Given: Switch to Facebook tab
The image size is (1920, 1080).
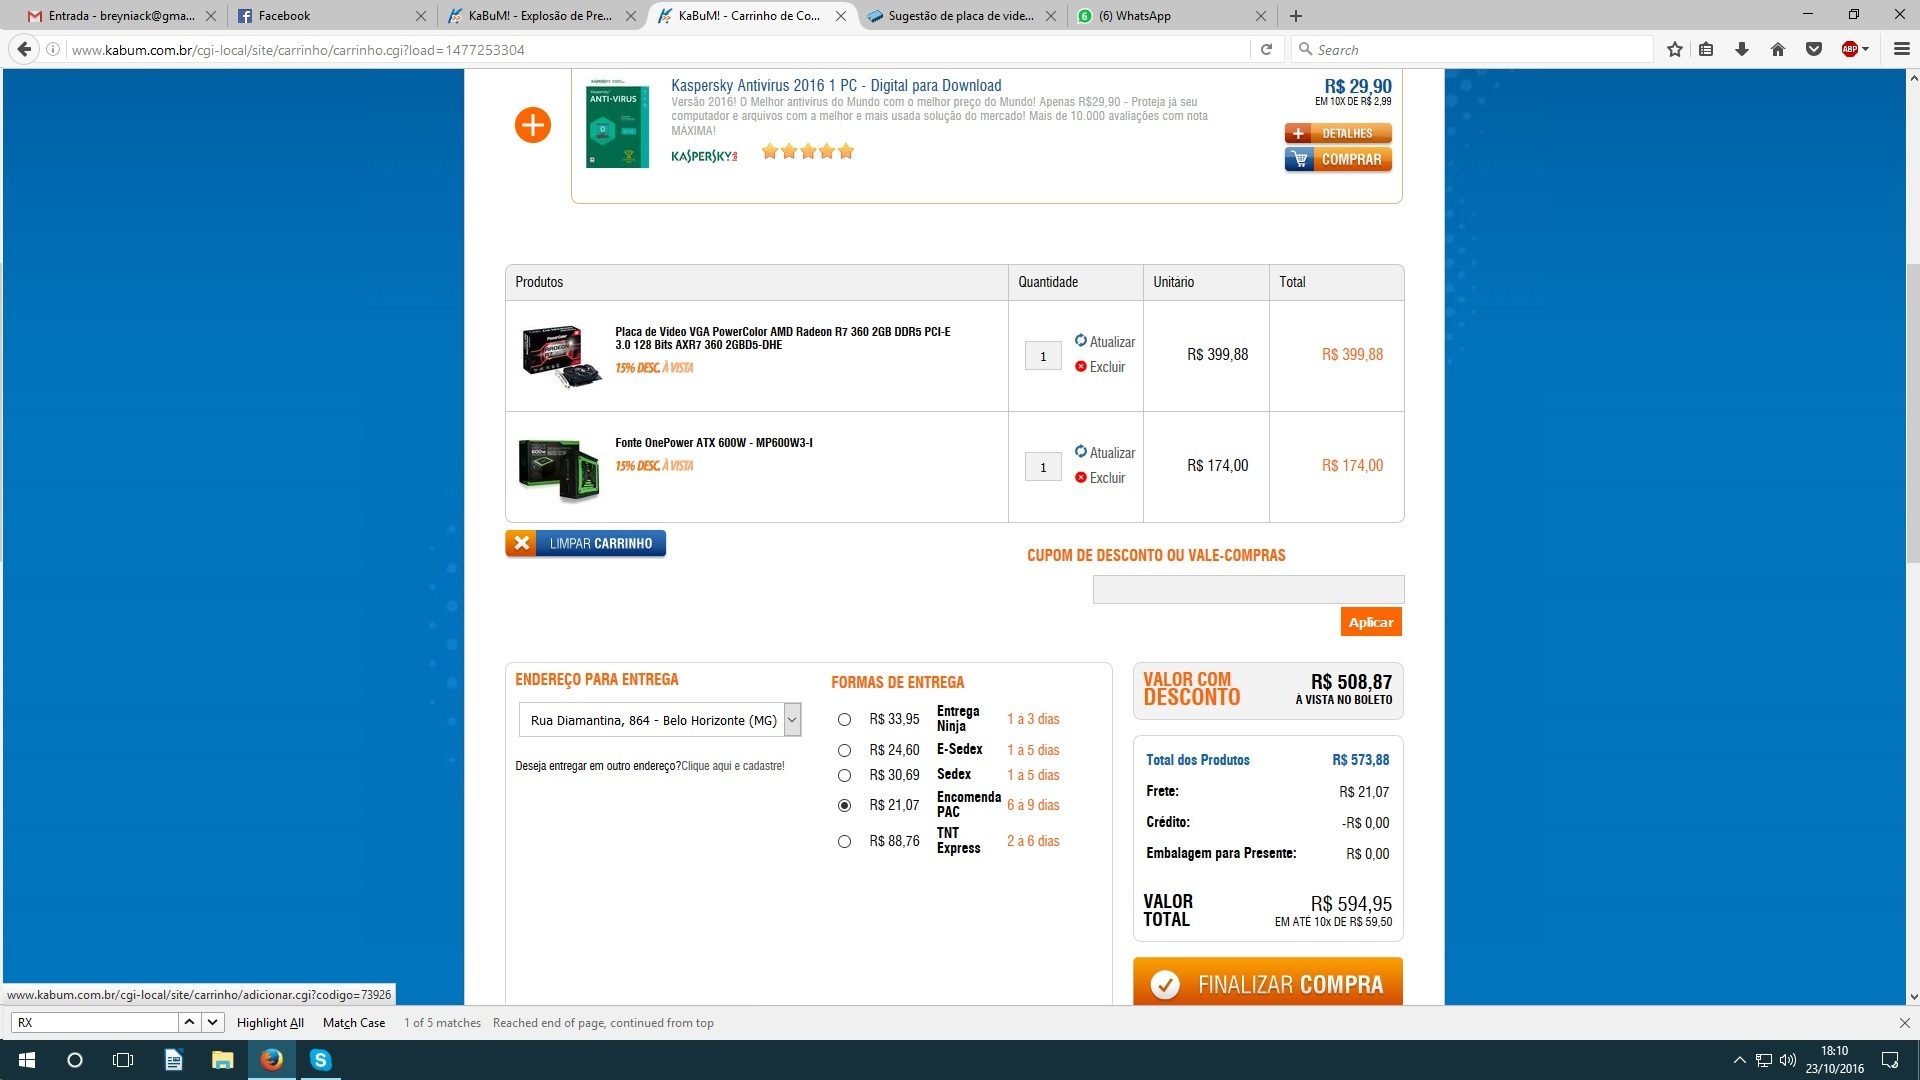Looking at the screenshot, I should (330, 16).
